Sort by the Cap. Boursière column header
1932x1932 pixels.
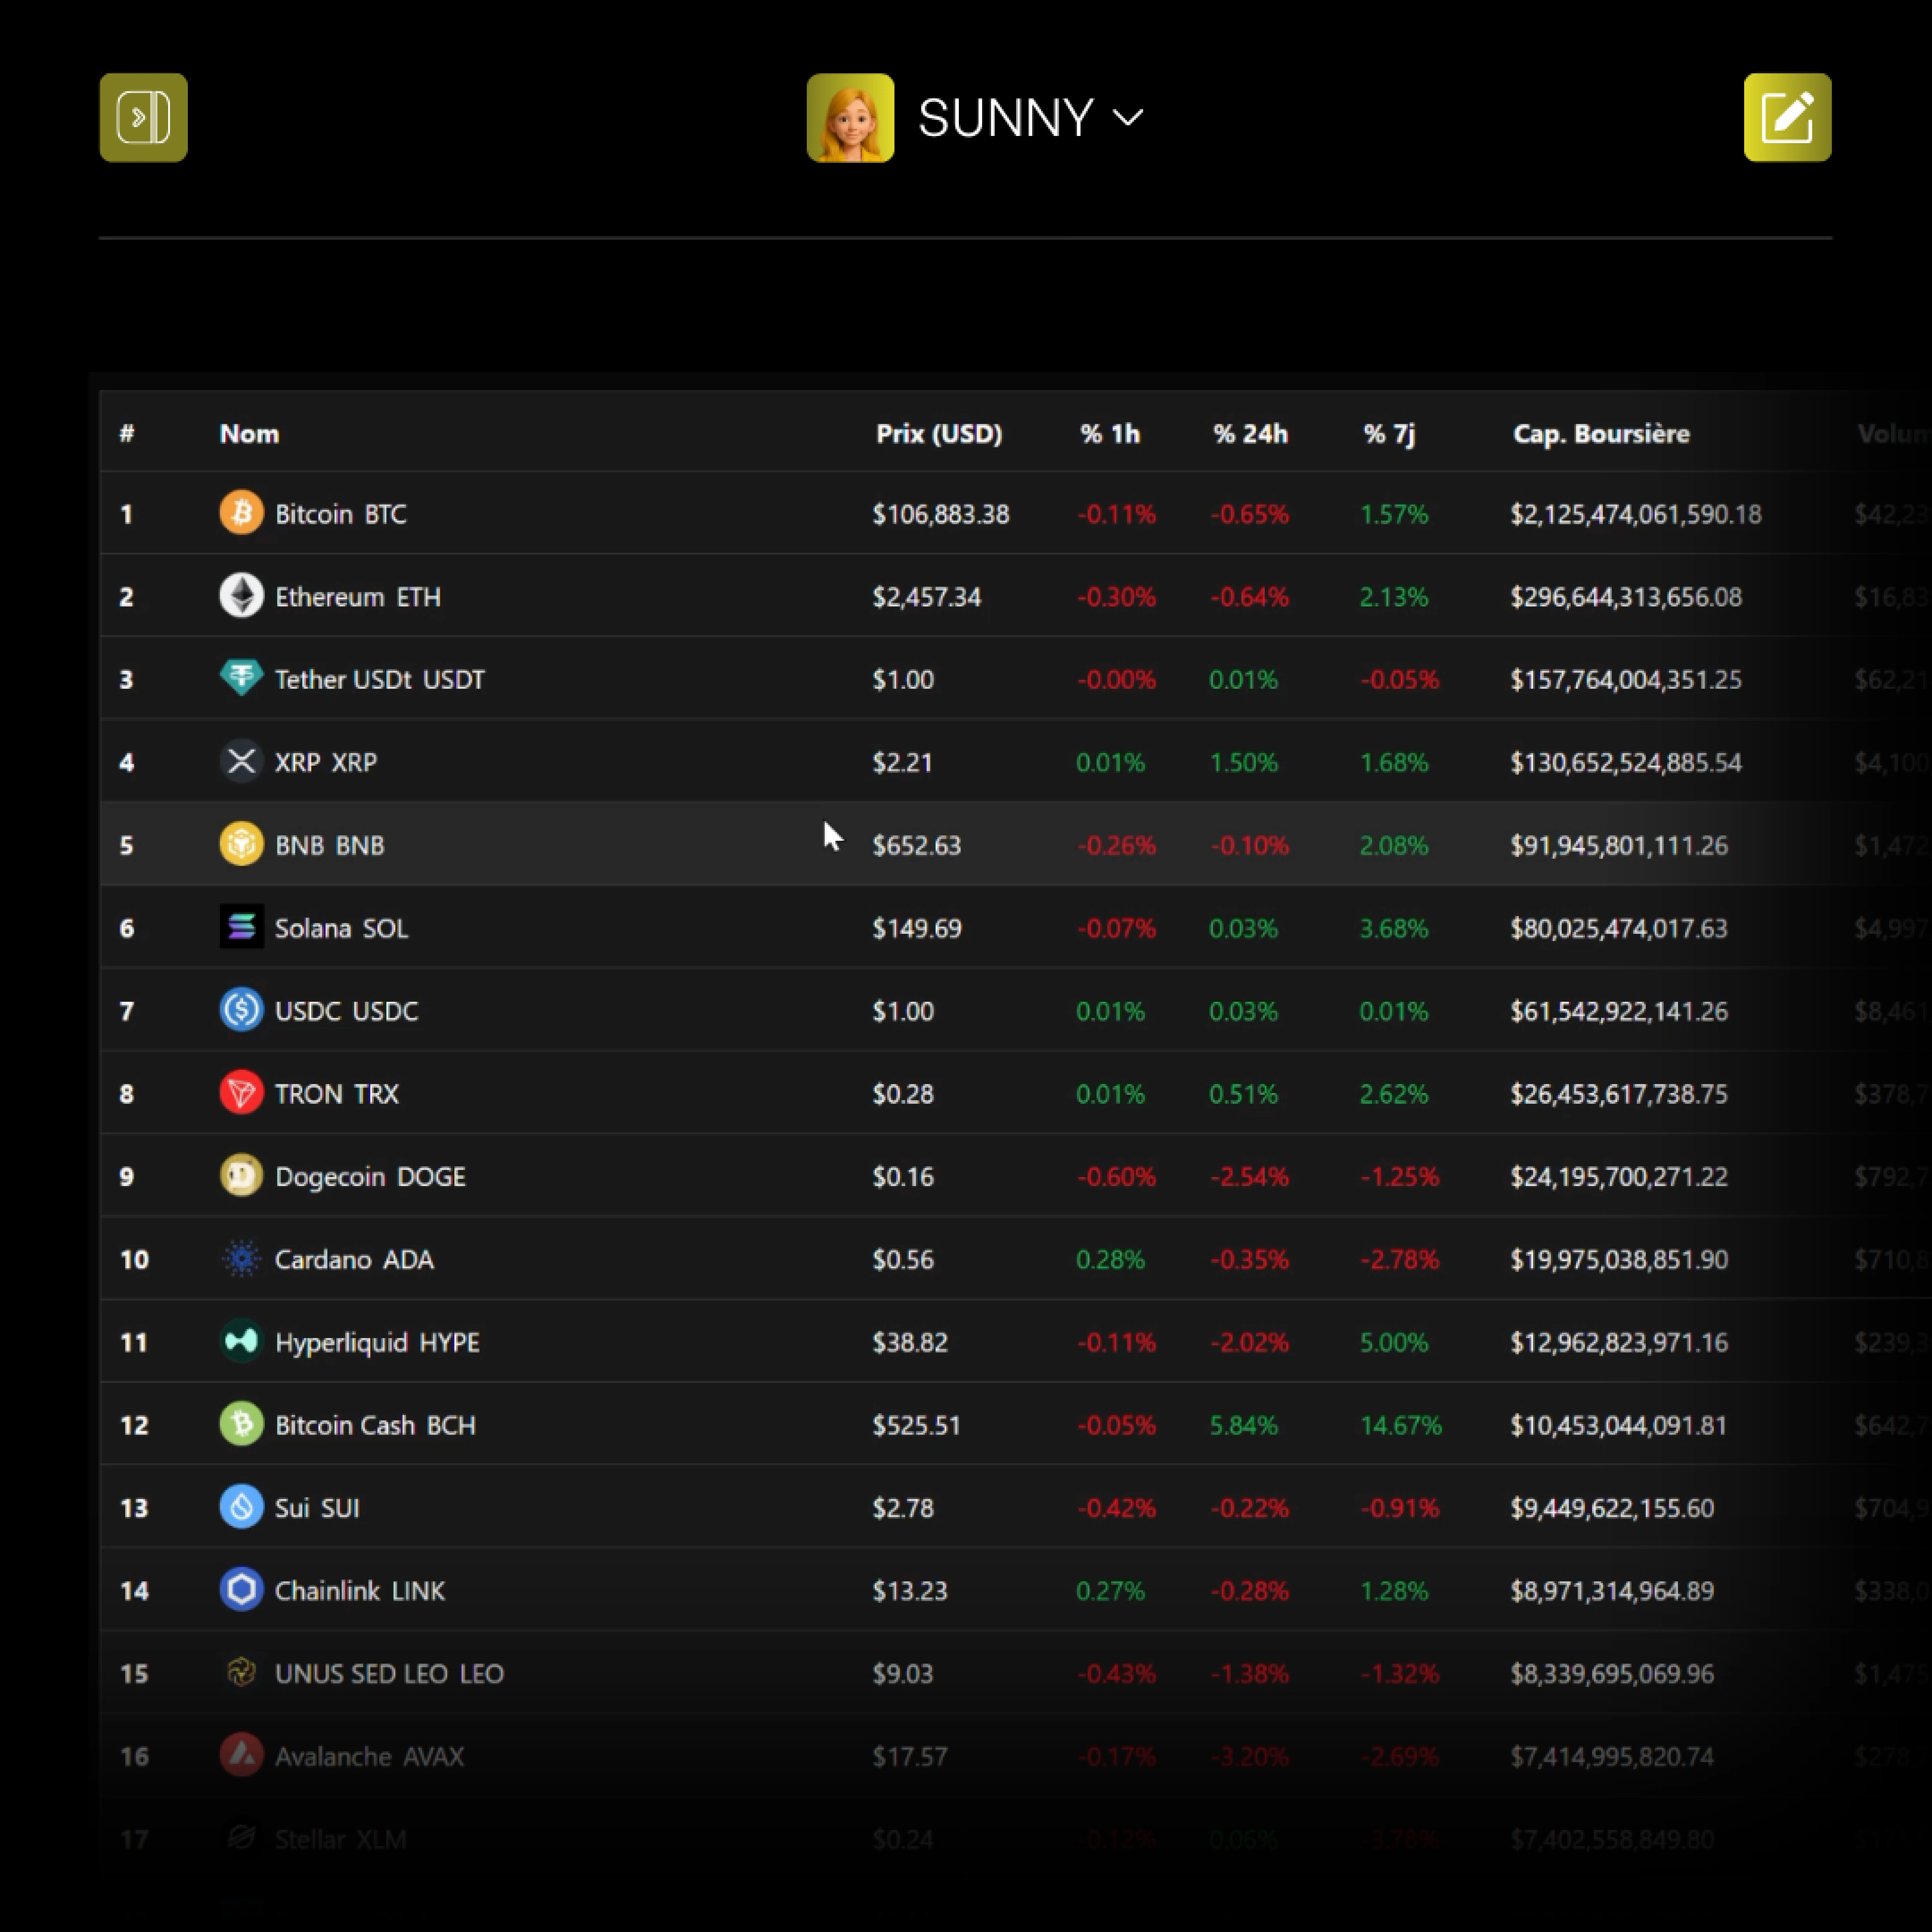pyautogui.click(x=1601, y=433)
